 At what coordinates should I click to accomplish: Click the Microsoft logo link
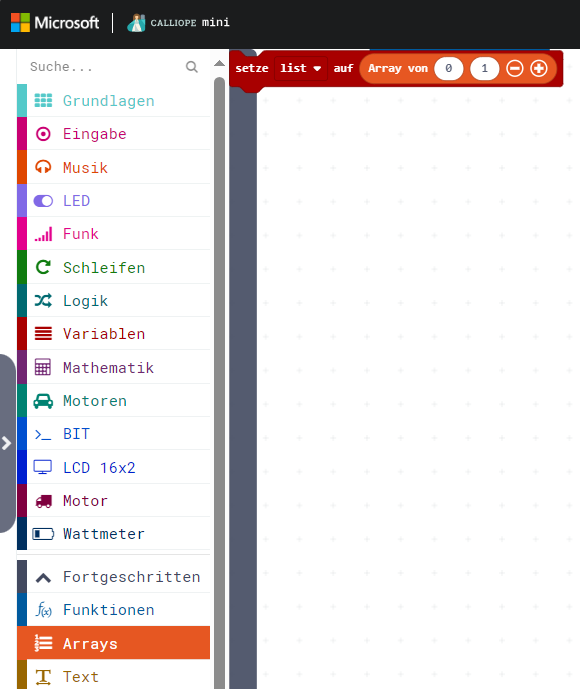coord(55,23)
